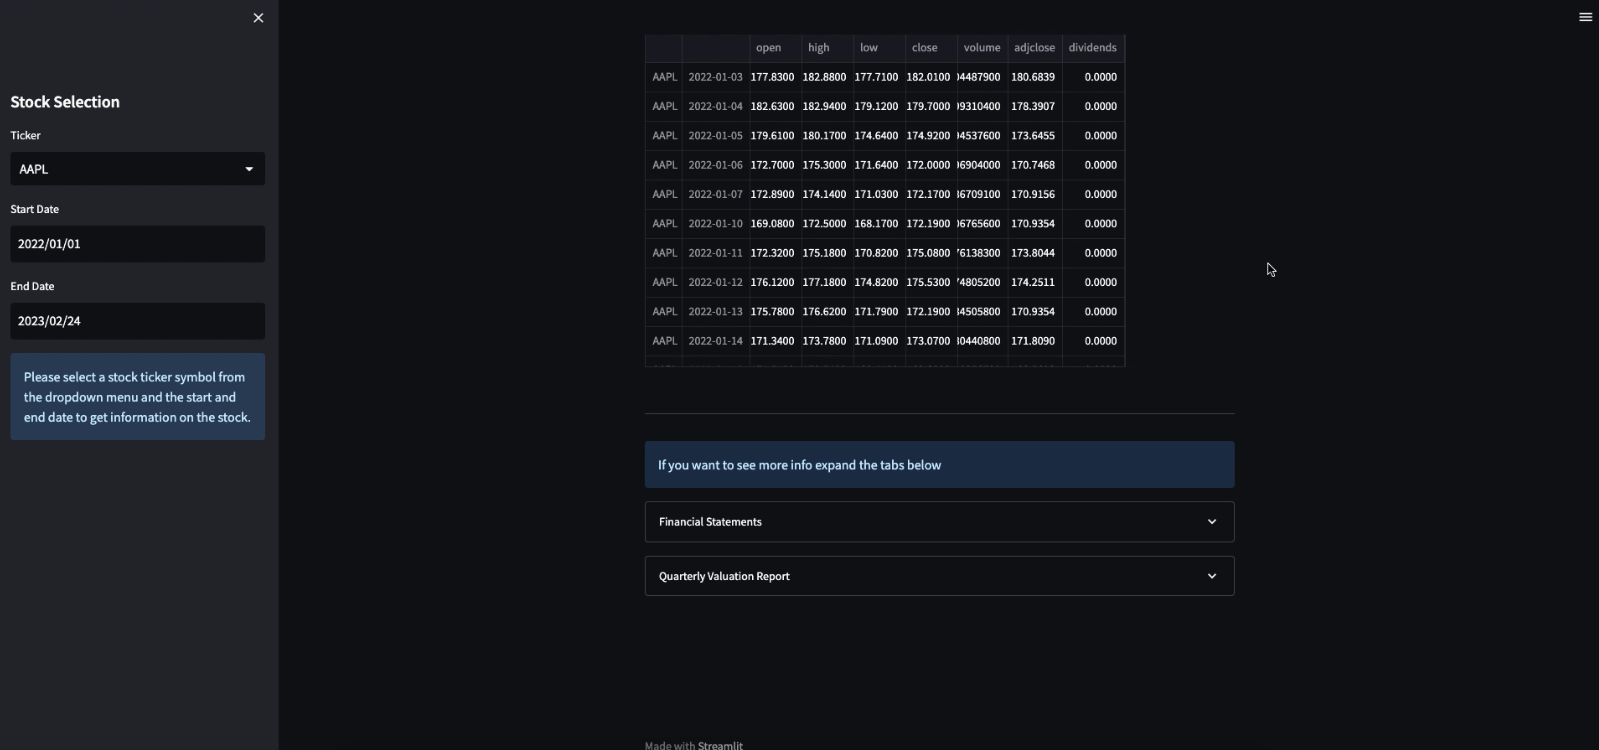
Task: Click the open value 177.8300
Action: 774,77
